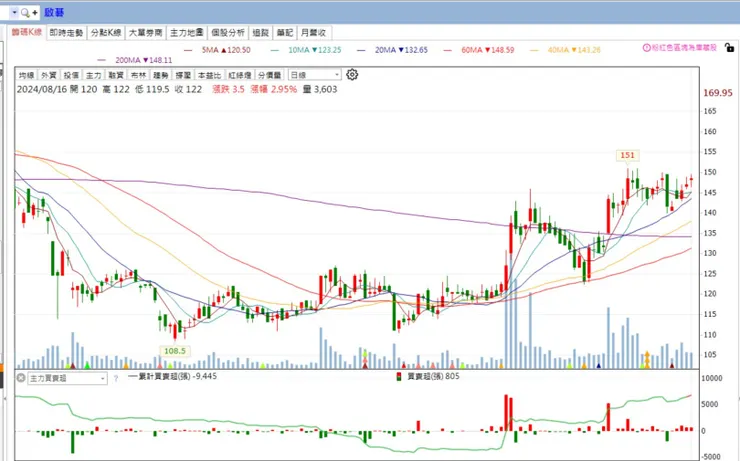Click the 買賣超 red-green legend icon
This screenshot has width=740, height=461.
(399, 377)
